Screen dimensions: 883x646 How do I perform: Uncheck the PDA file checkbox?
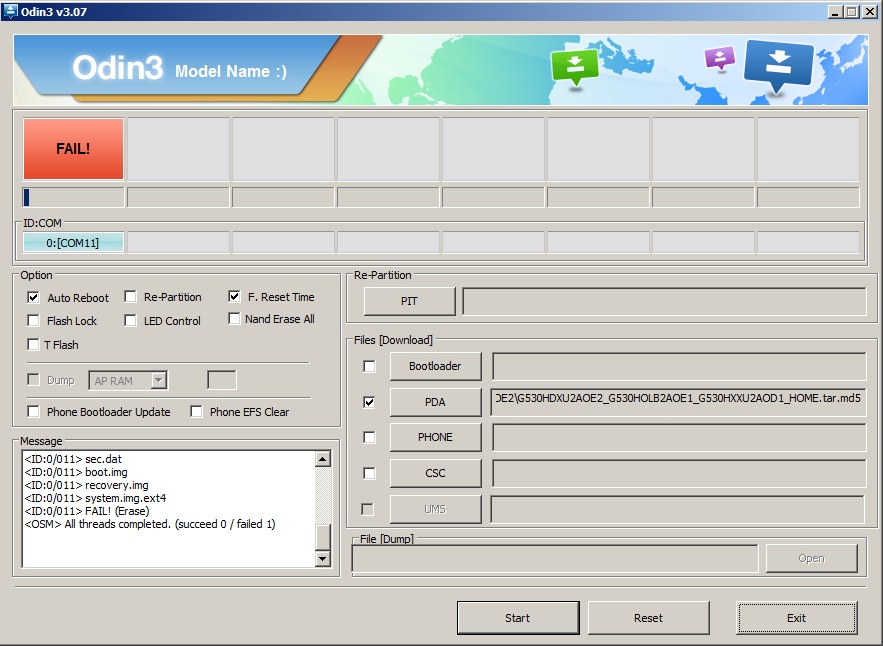[x=369, y=402]
